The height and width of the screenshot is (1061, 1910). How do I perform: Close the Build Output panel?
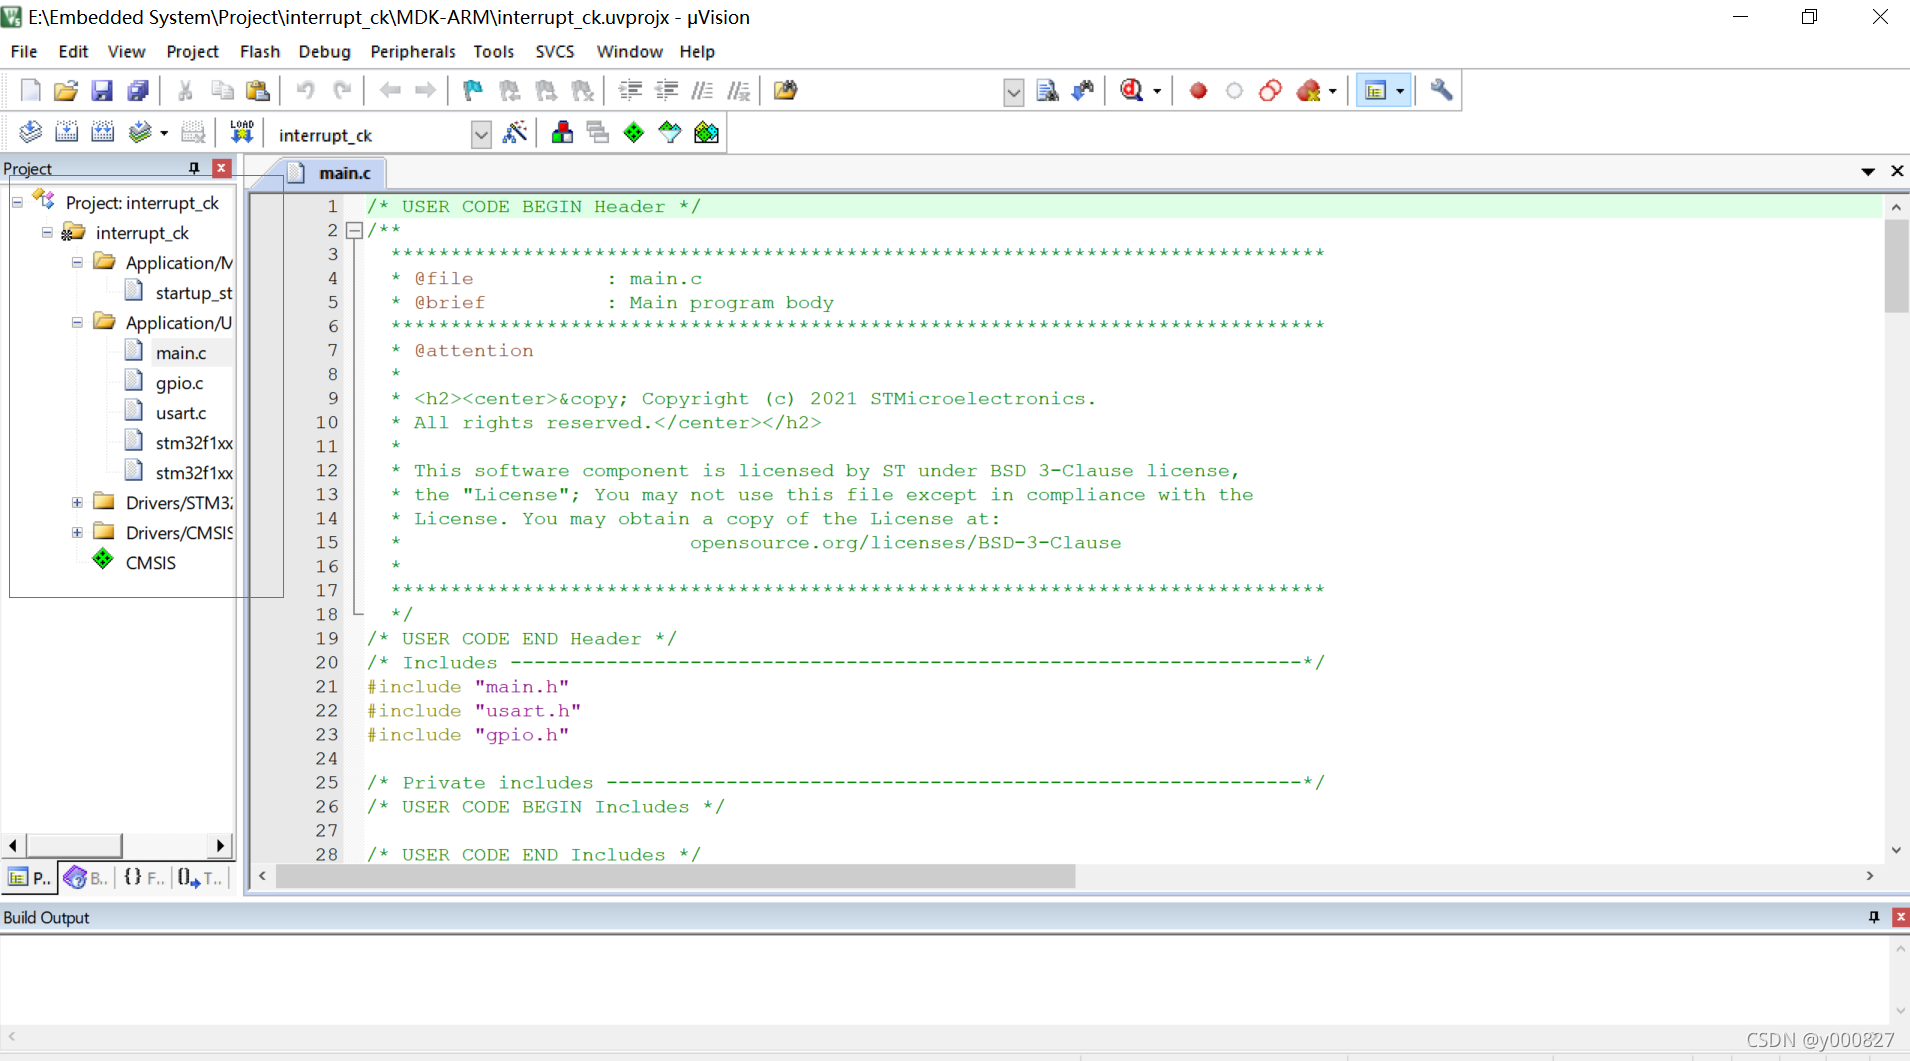tap(1900, 917)
